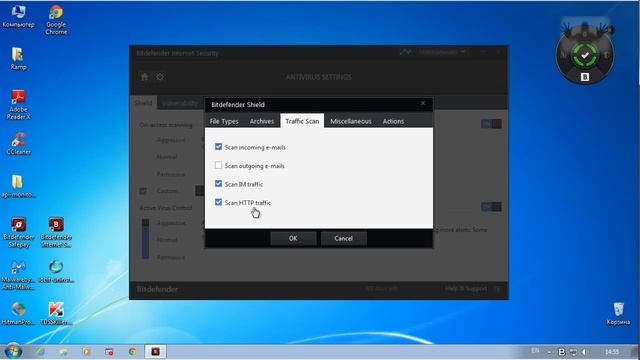Select the CCleaner desktop shortcut

pos(18,143)
